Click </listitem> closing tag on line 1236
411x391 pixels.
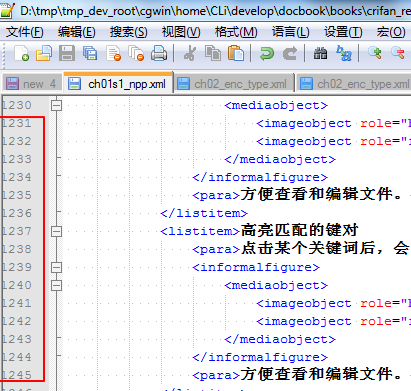(x=204, y=213)
